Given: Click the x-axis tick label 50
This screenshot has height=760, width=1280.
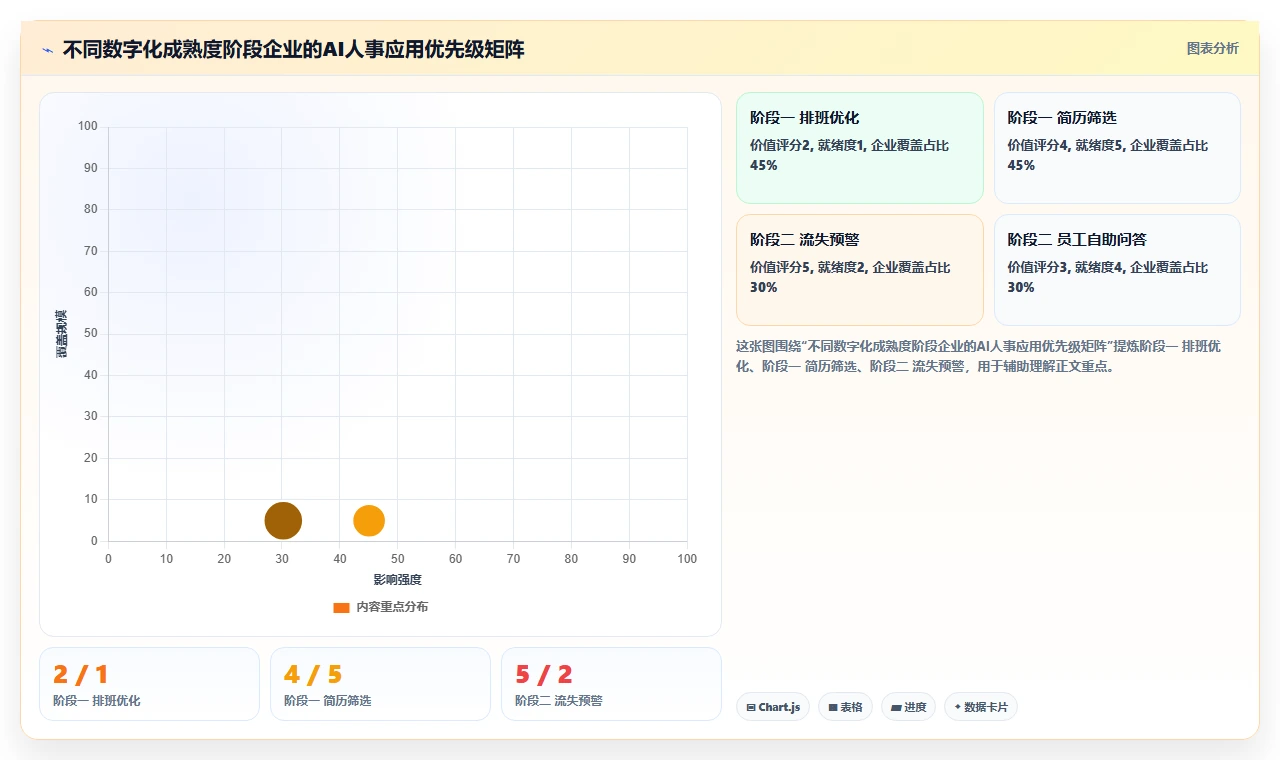Looking at the screenshot, I should (x=398, y=559).
